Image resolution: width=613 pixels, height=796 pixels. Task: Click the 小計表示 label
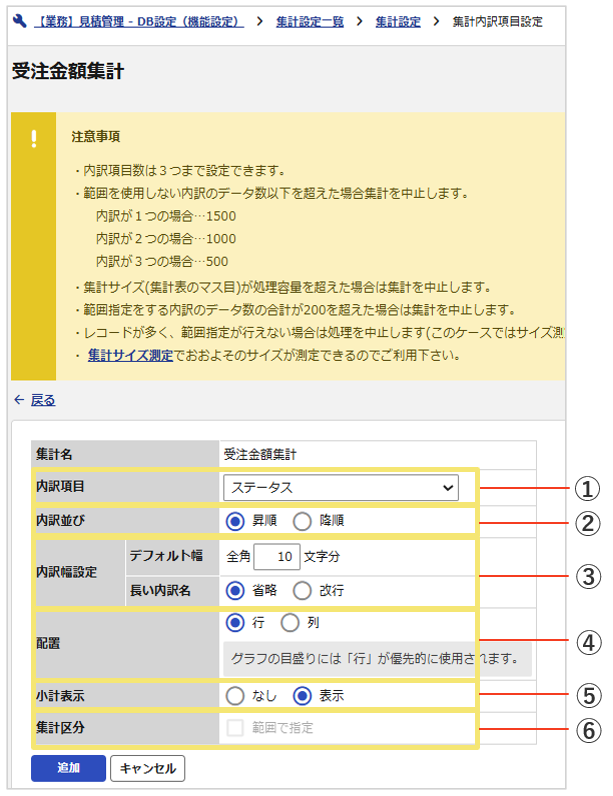coord(60,696)
